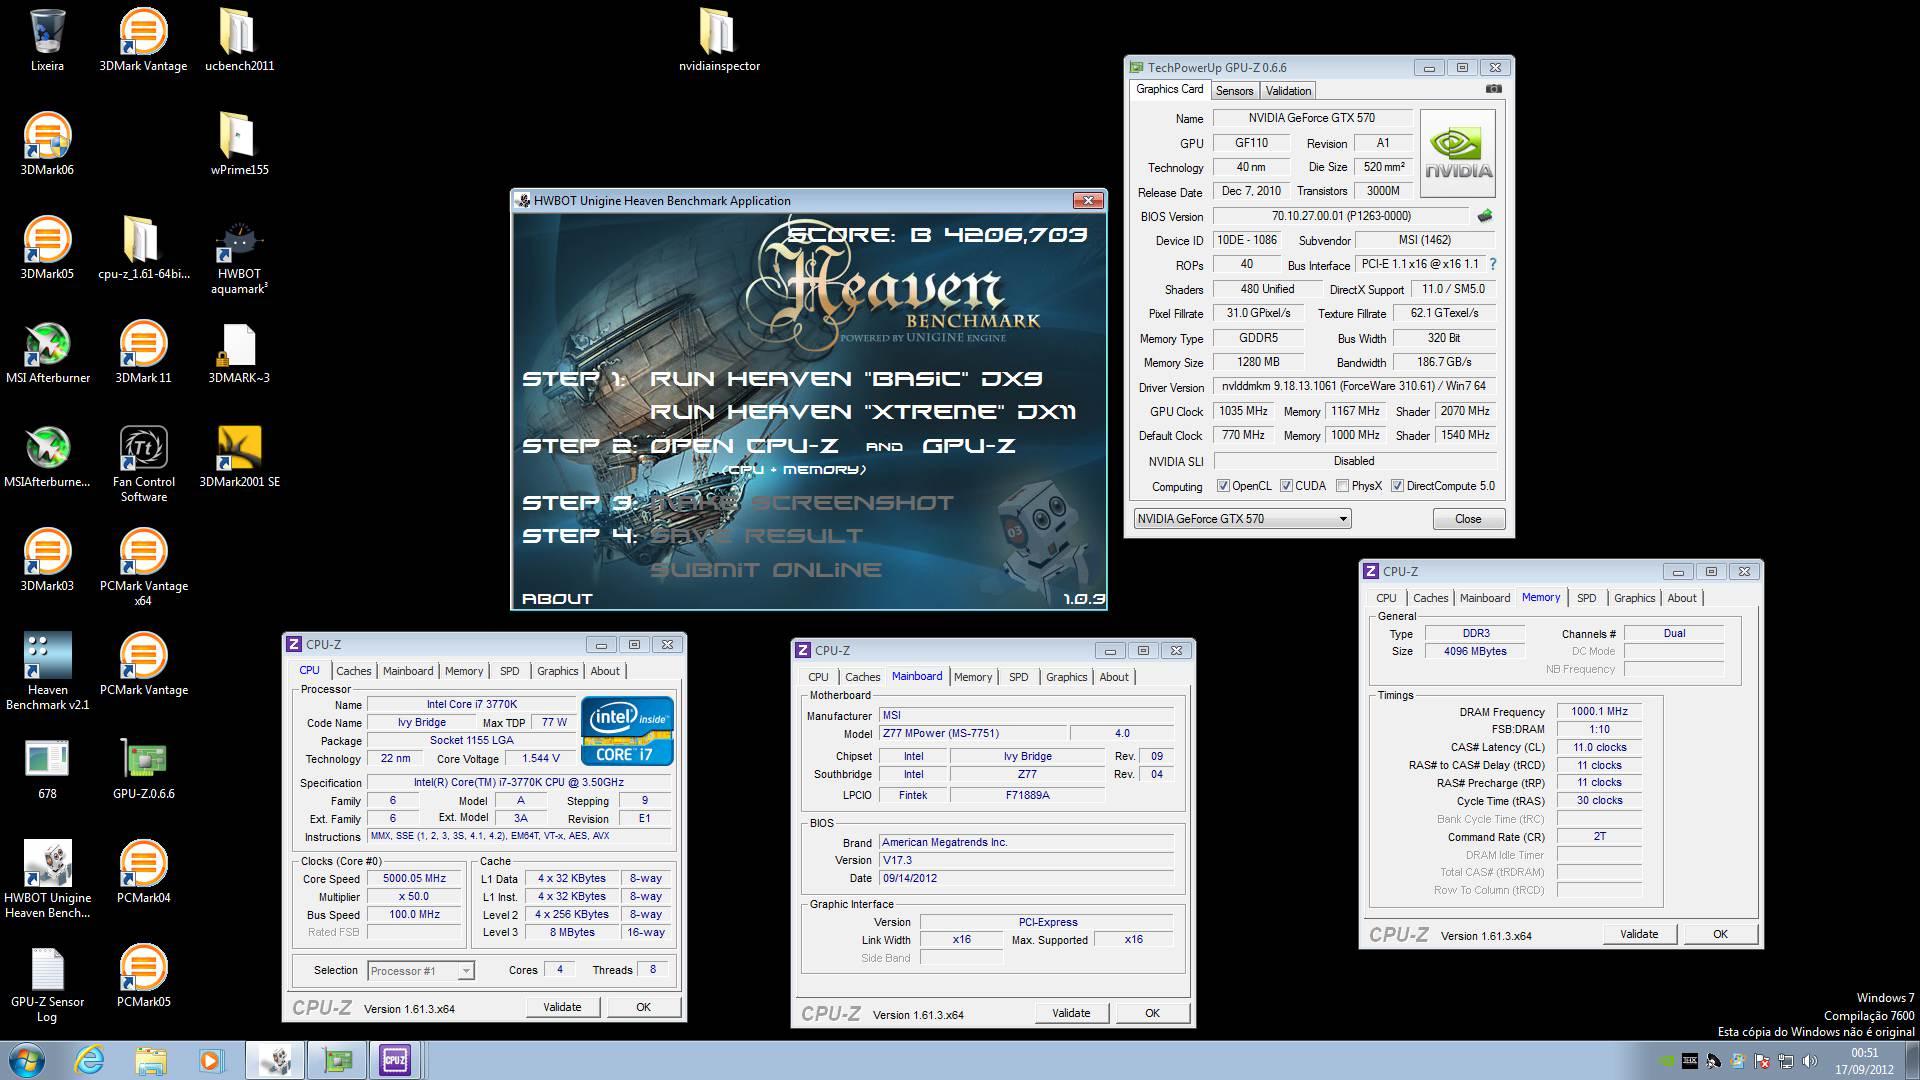Click Close button in GPU-Z
This screenshot has width=1920, height=1080.
point(1468,518)
